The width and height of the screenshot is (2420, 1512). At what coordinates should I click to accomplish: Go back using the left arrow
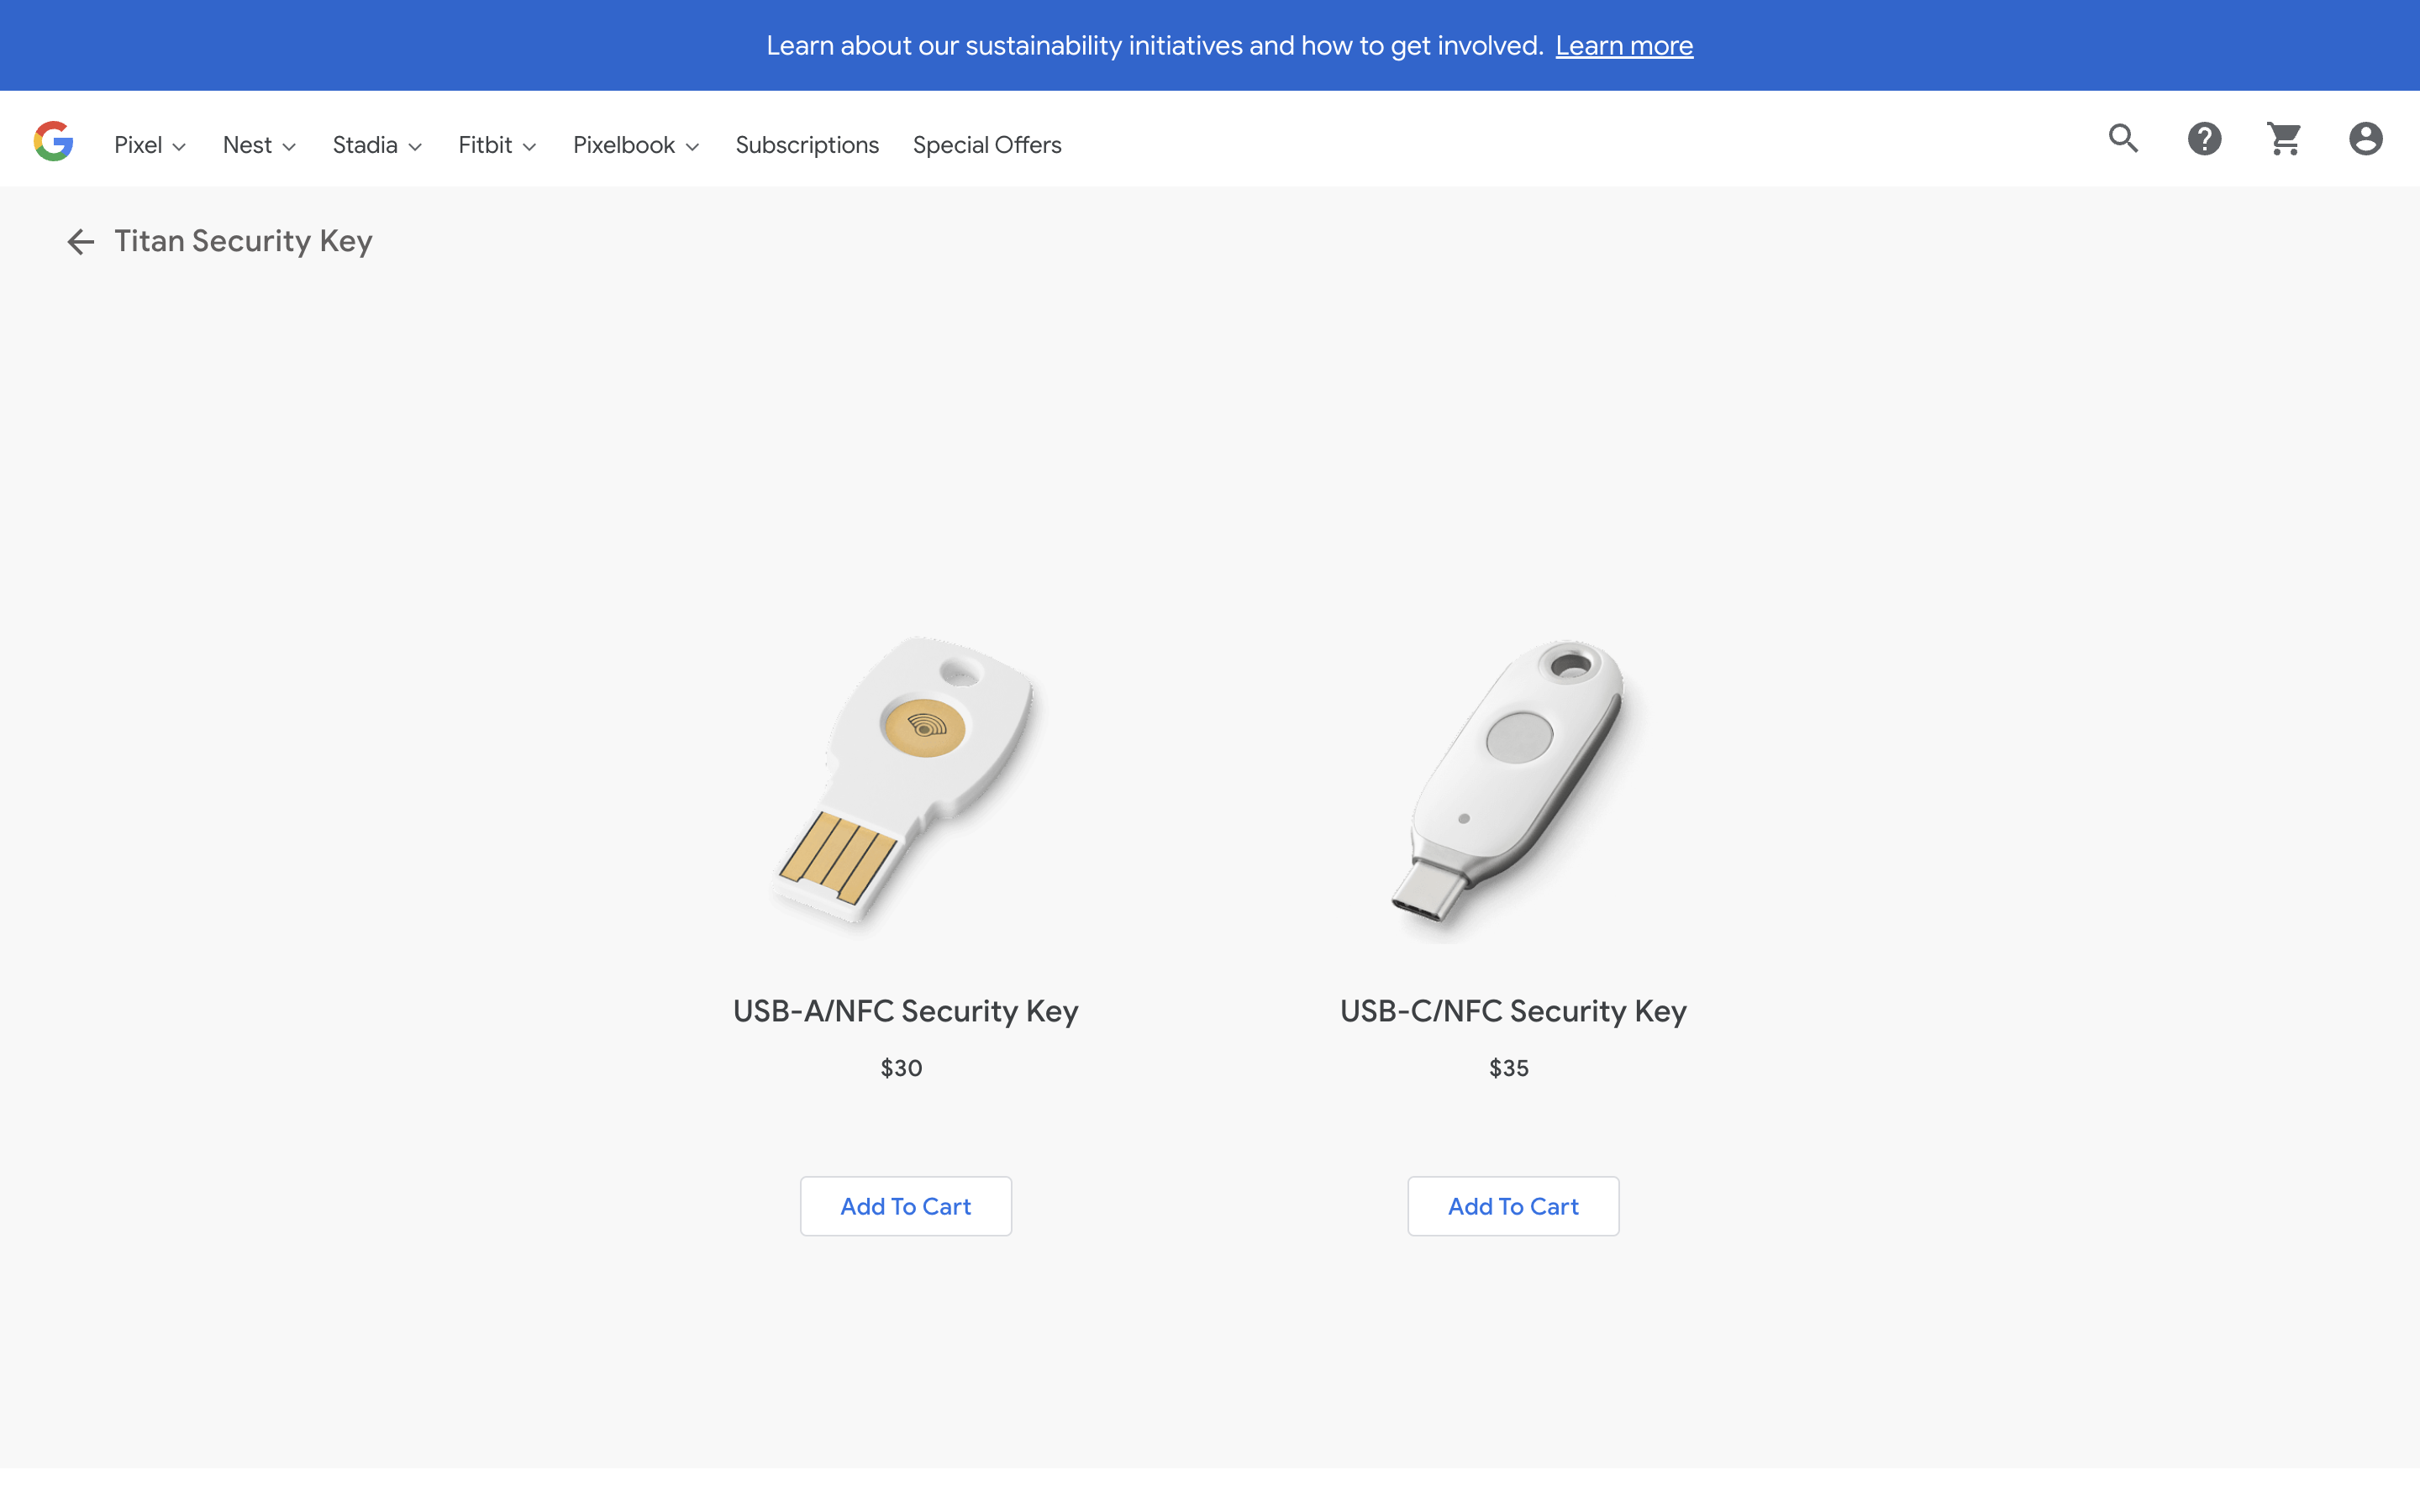(x=80, y=242)
